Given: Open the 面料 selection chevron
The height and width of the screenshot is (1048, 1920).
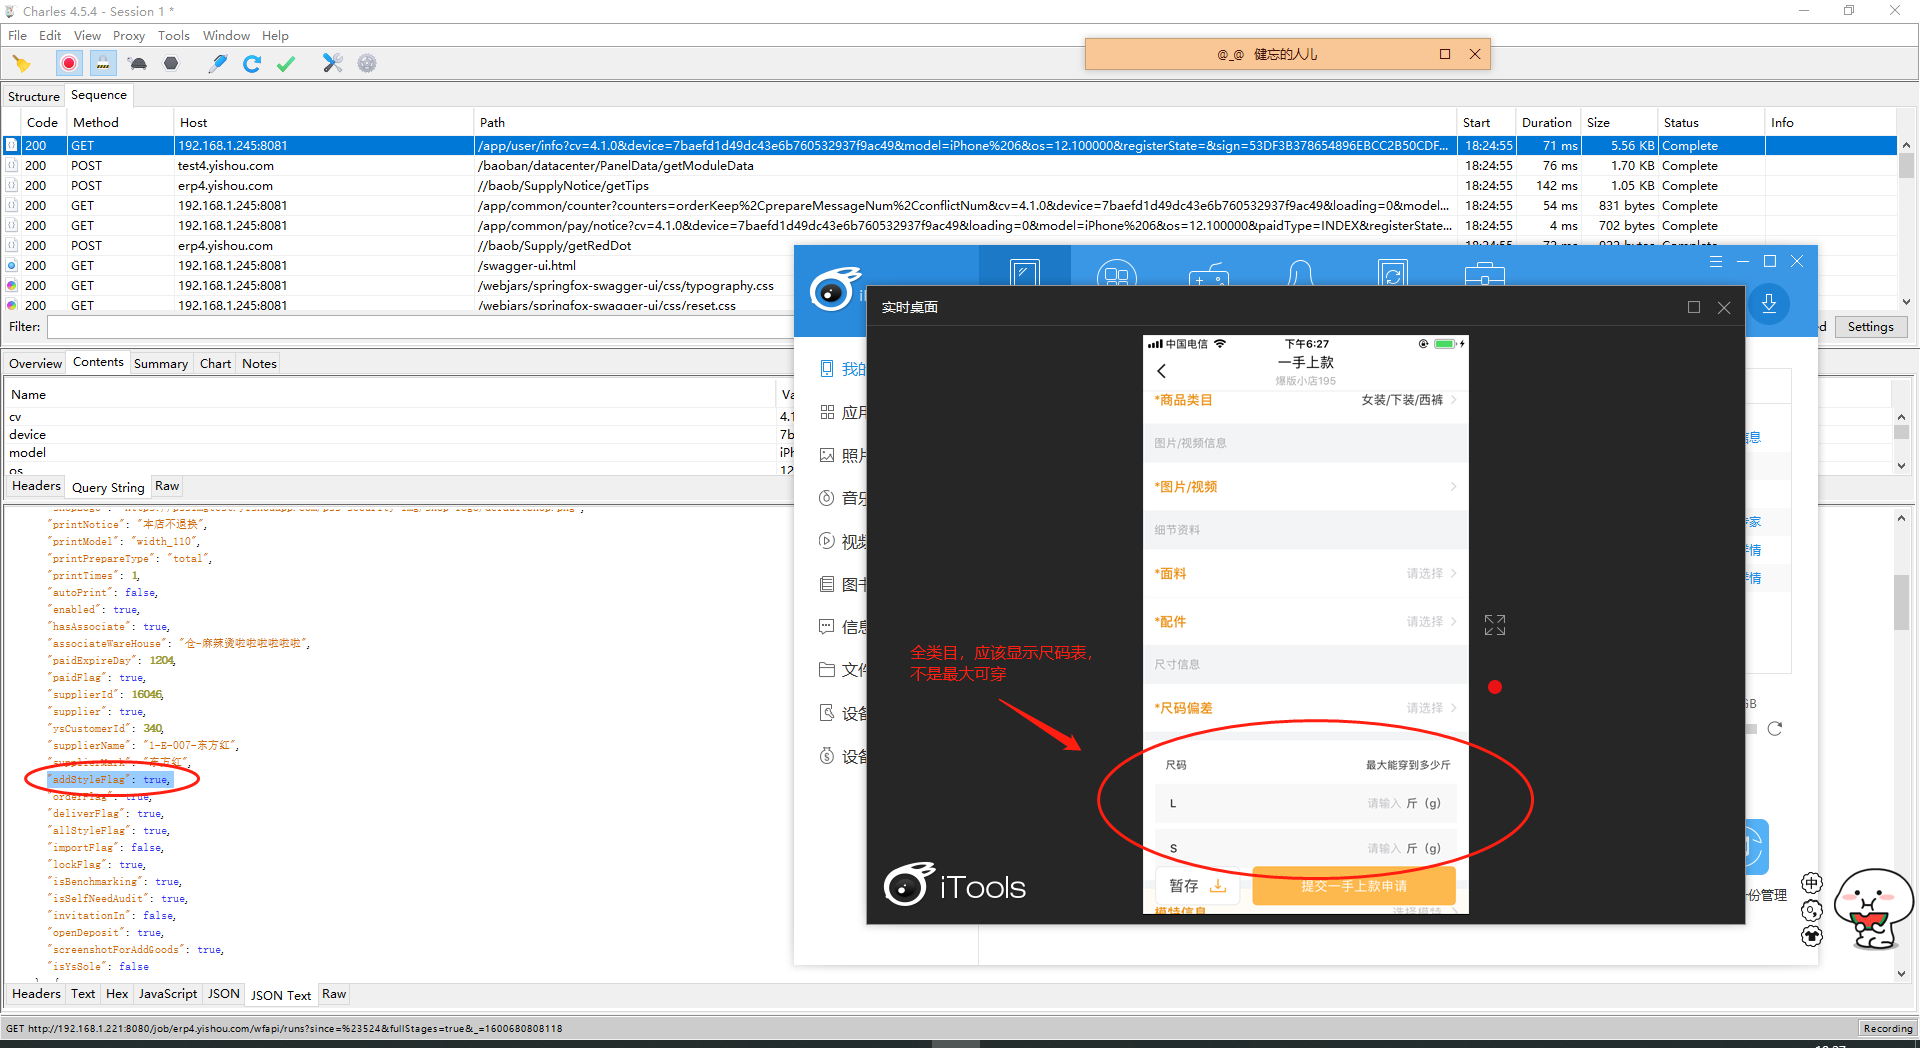Looking at the screenshot, I should tap(1453, 574).
